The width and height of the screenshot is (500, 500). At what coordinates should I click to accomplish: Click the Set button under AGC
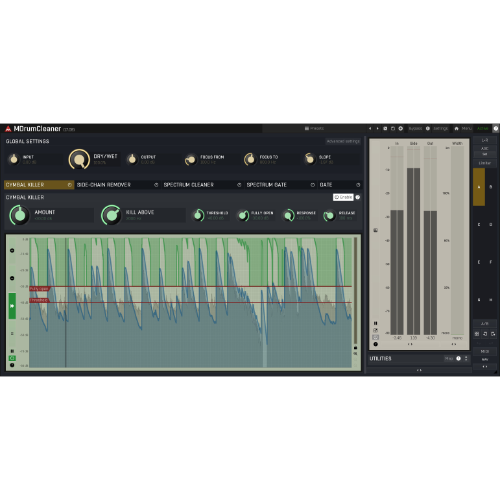(485, 154)
